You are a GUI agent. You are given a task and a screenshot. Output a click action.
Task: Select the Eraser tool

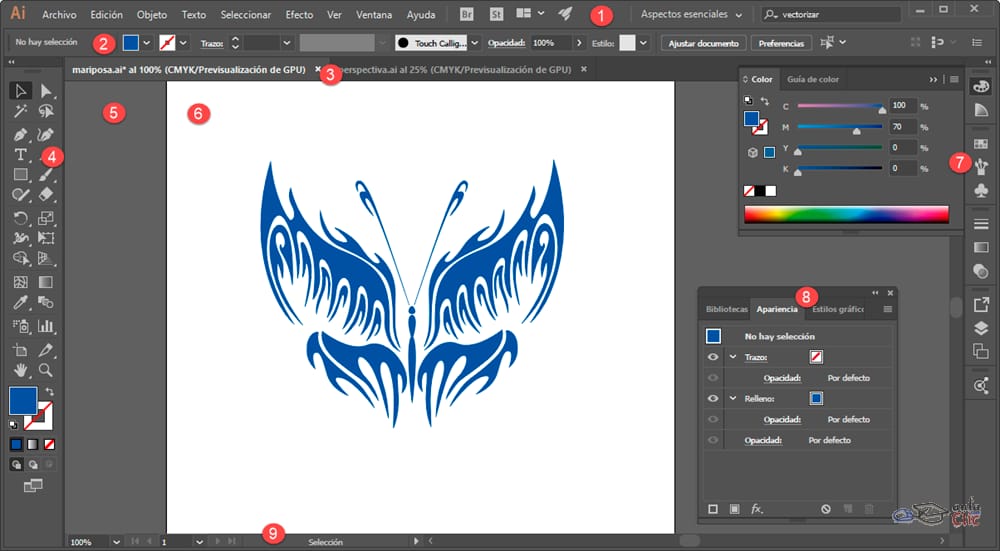[45, 195]
